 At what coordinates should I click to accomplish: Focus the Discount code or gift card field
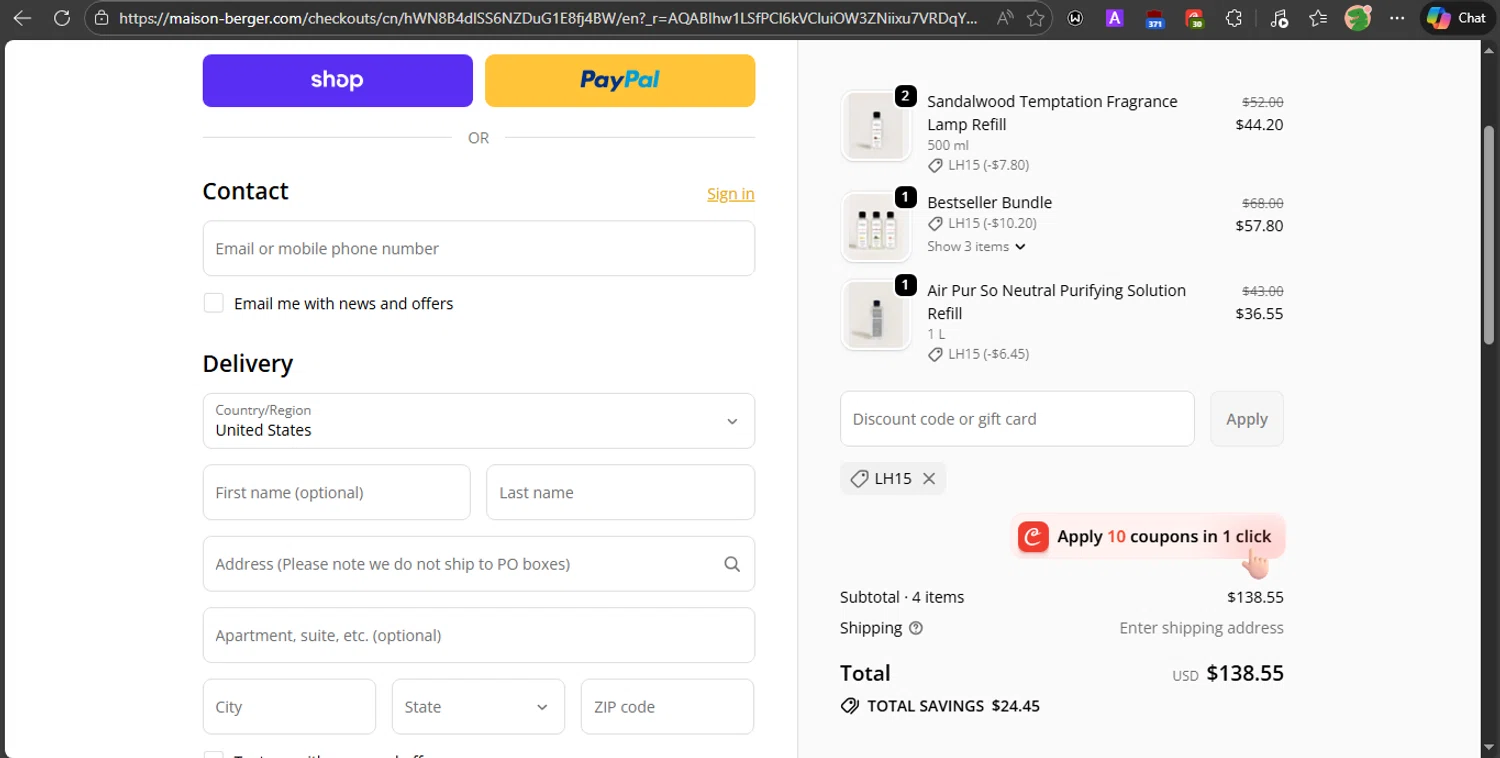(x=1017, y=419)
